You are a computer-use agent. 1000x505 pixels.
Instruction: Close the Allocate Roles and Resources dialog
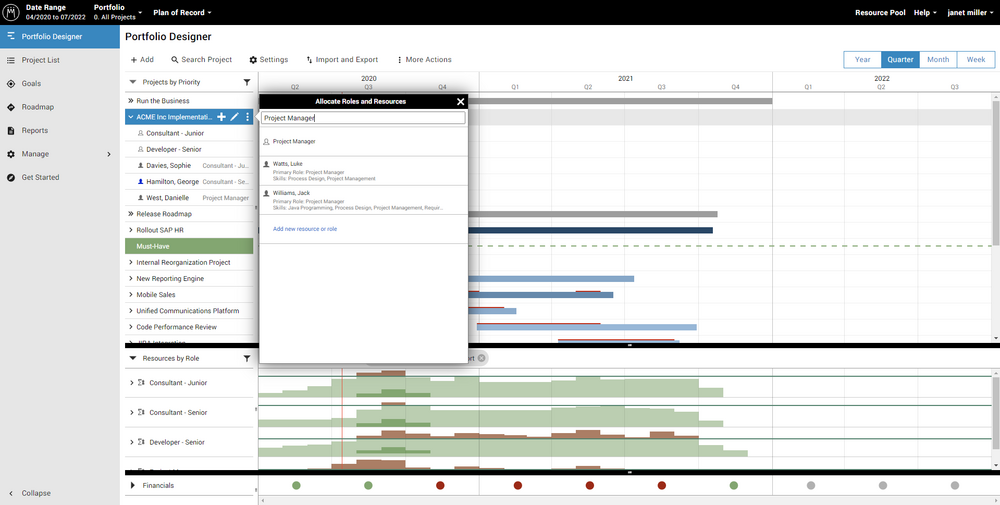[460, 102]
